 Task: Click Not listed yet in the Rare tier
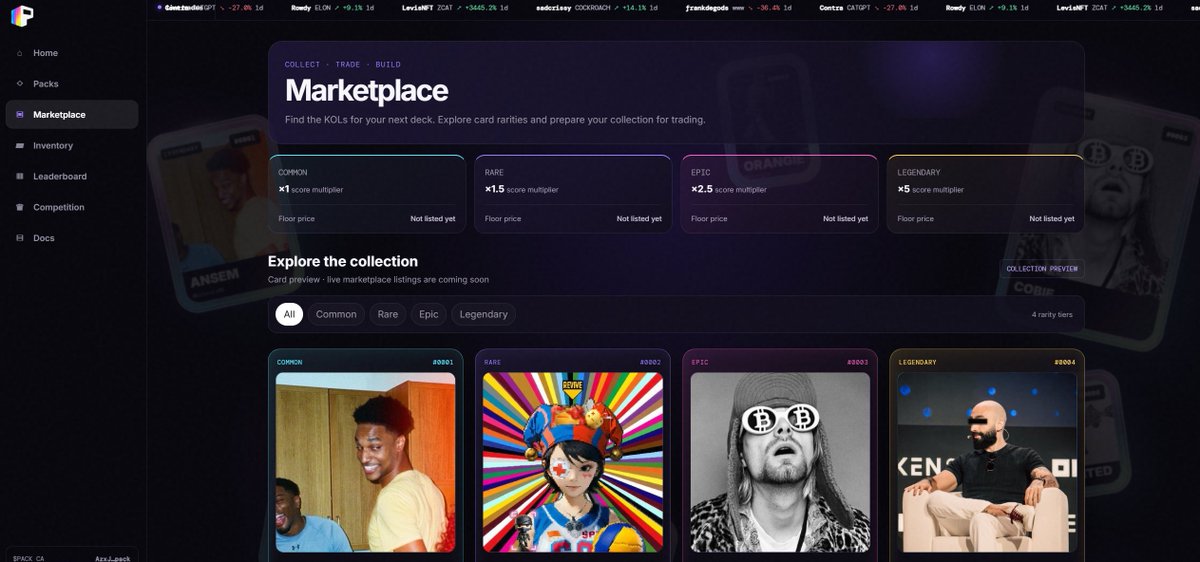coord(639,218)
